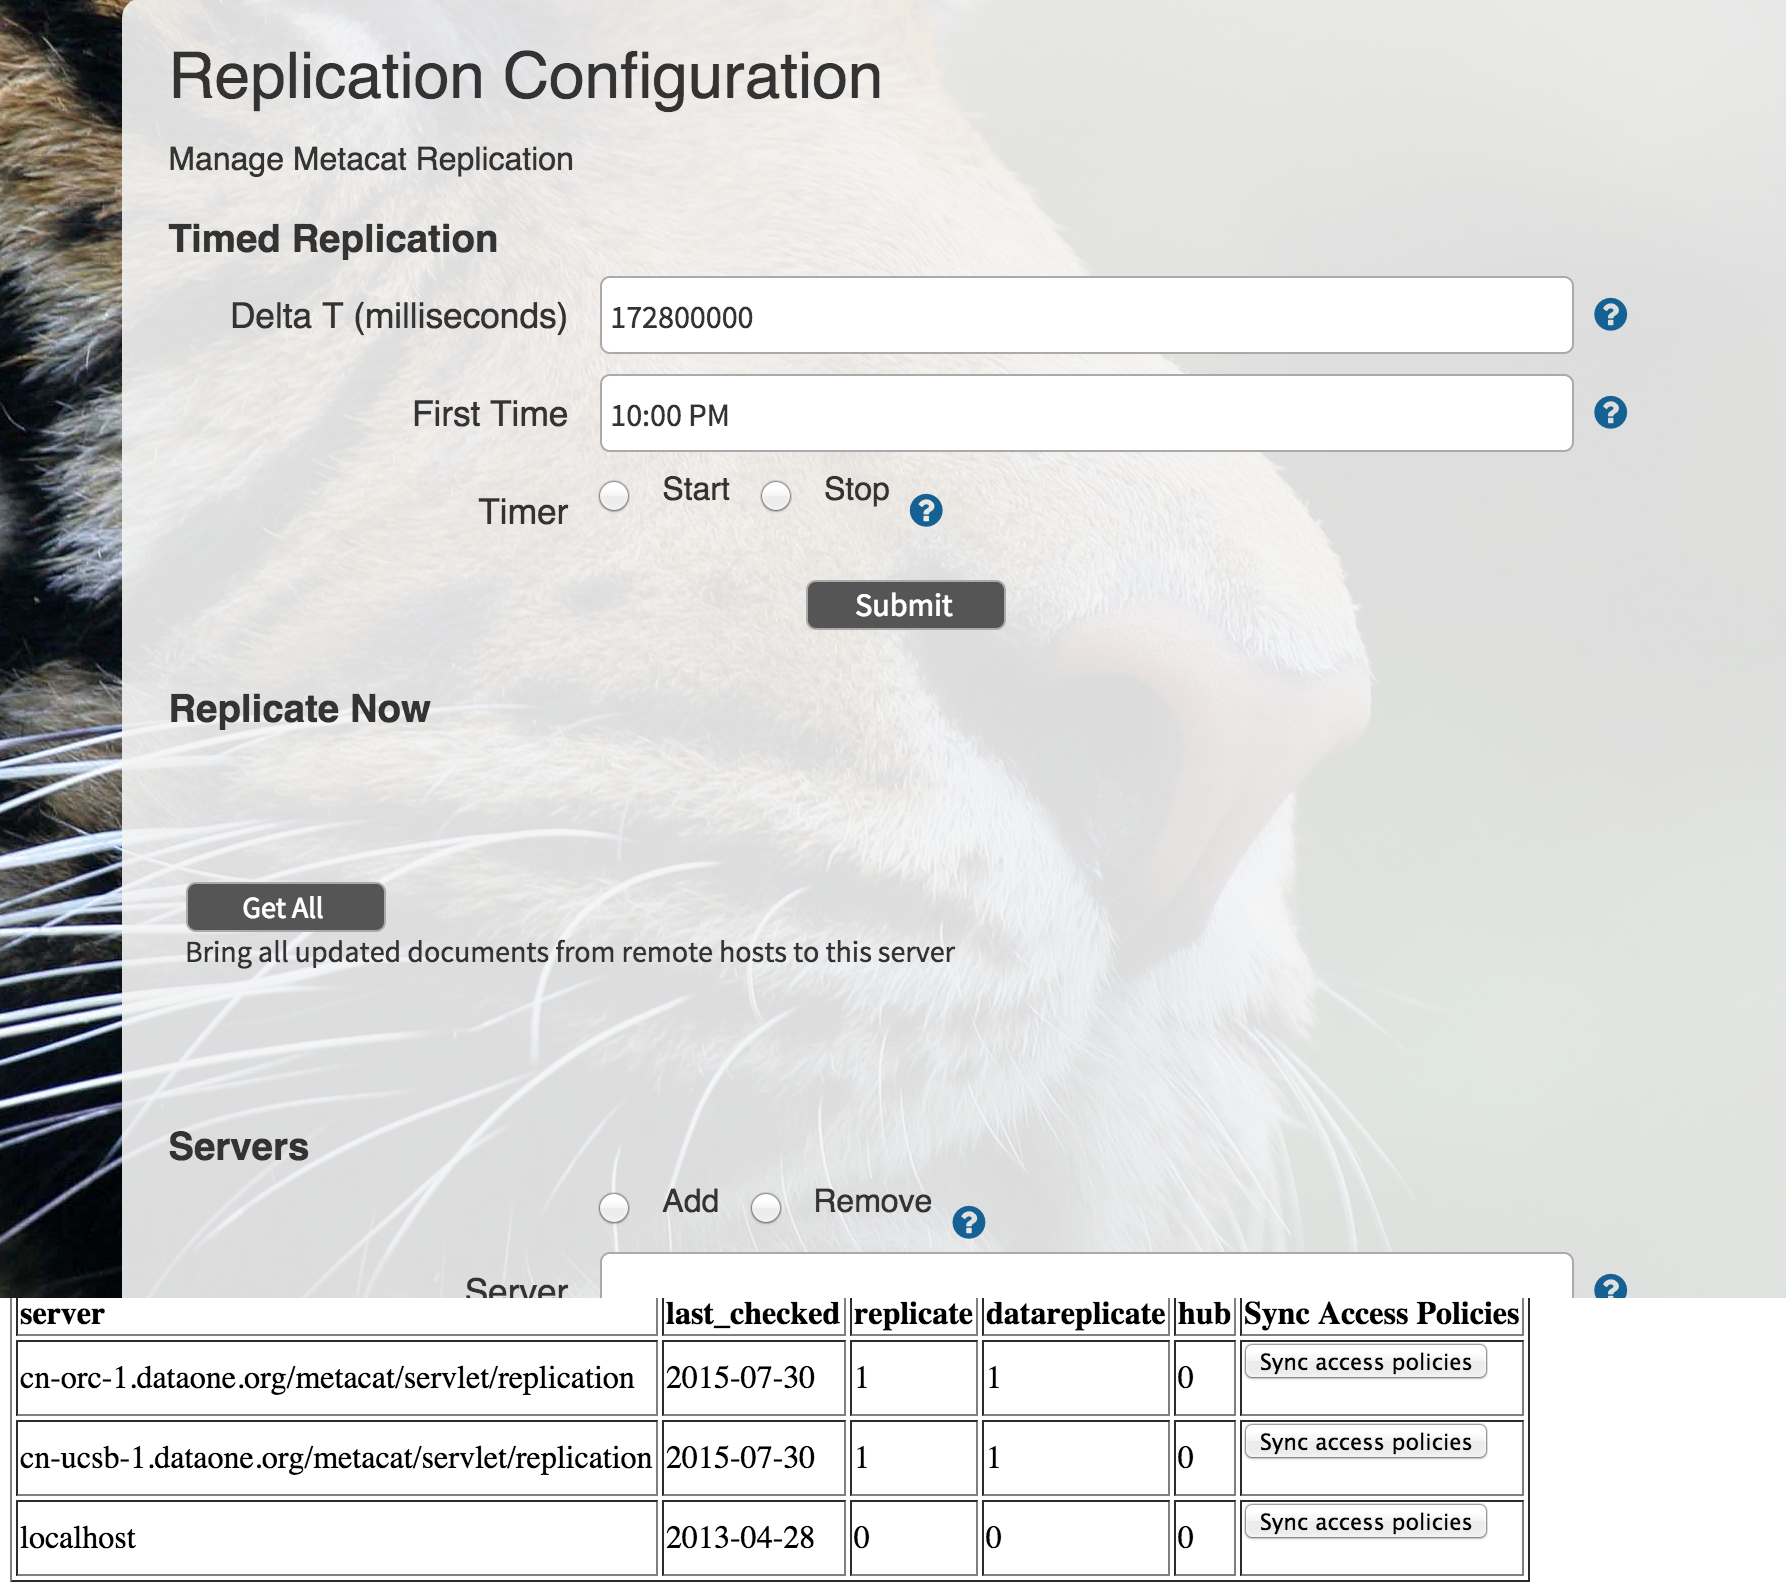Click the Get All button
Viewport: 1786px width, 1594px height.
click(285, 907)
